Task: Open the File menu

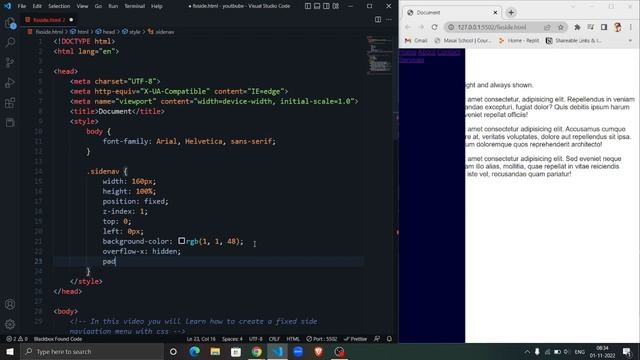Action: click(x=22, y=6)
